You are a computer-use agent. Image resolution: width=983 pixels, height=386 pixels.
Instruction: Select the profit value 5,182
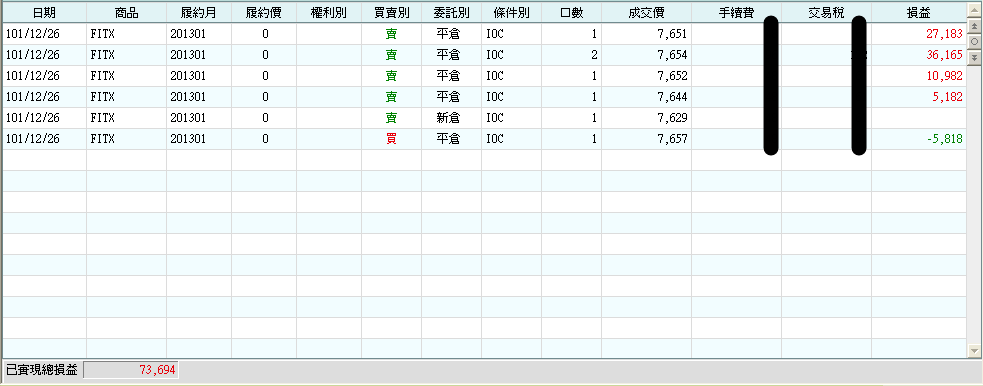(x=947, y=97)
